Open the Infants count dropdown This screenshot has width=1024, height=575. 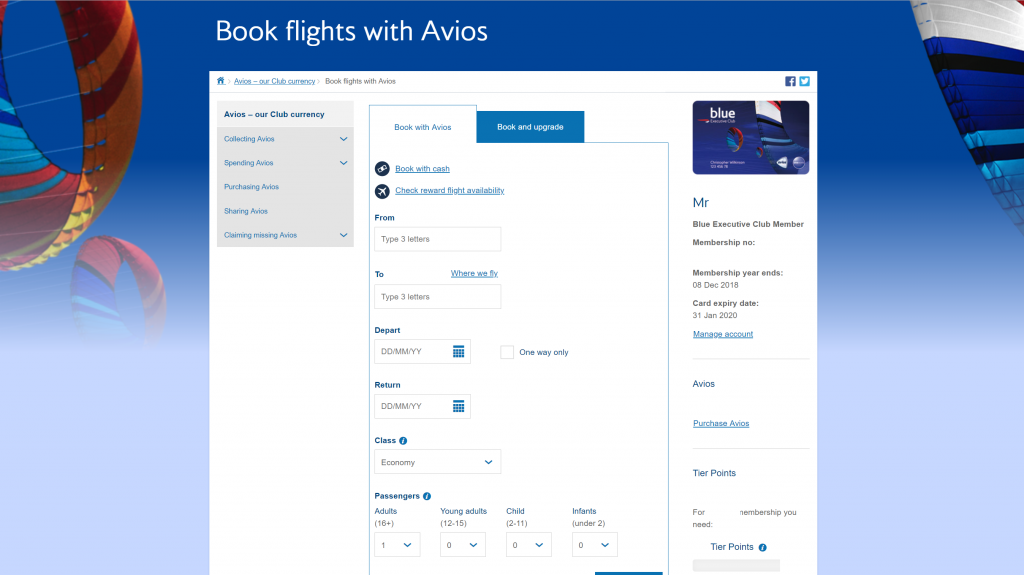coord(594,545)
